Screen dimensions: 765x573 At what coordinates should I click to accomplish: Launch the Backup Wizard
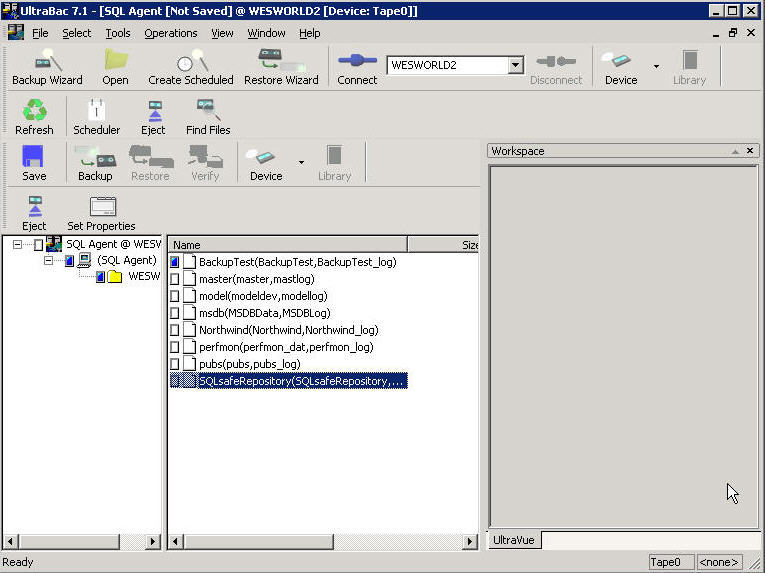point(47,67)
